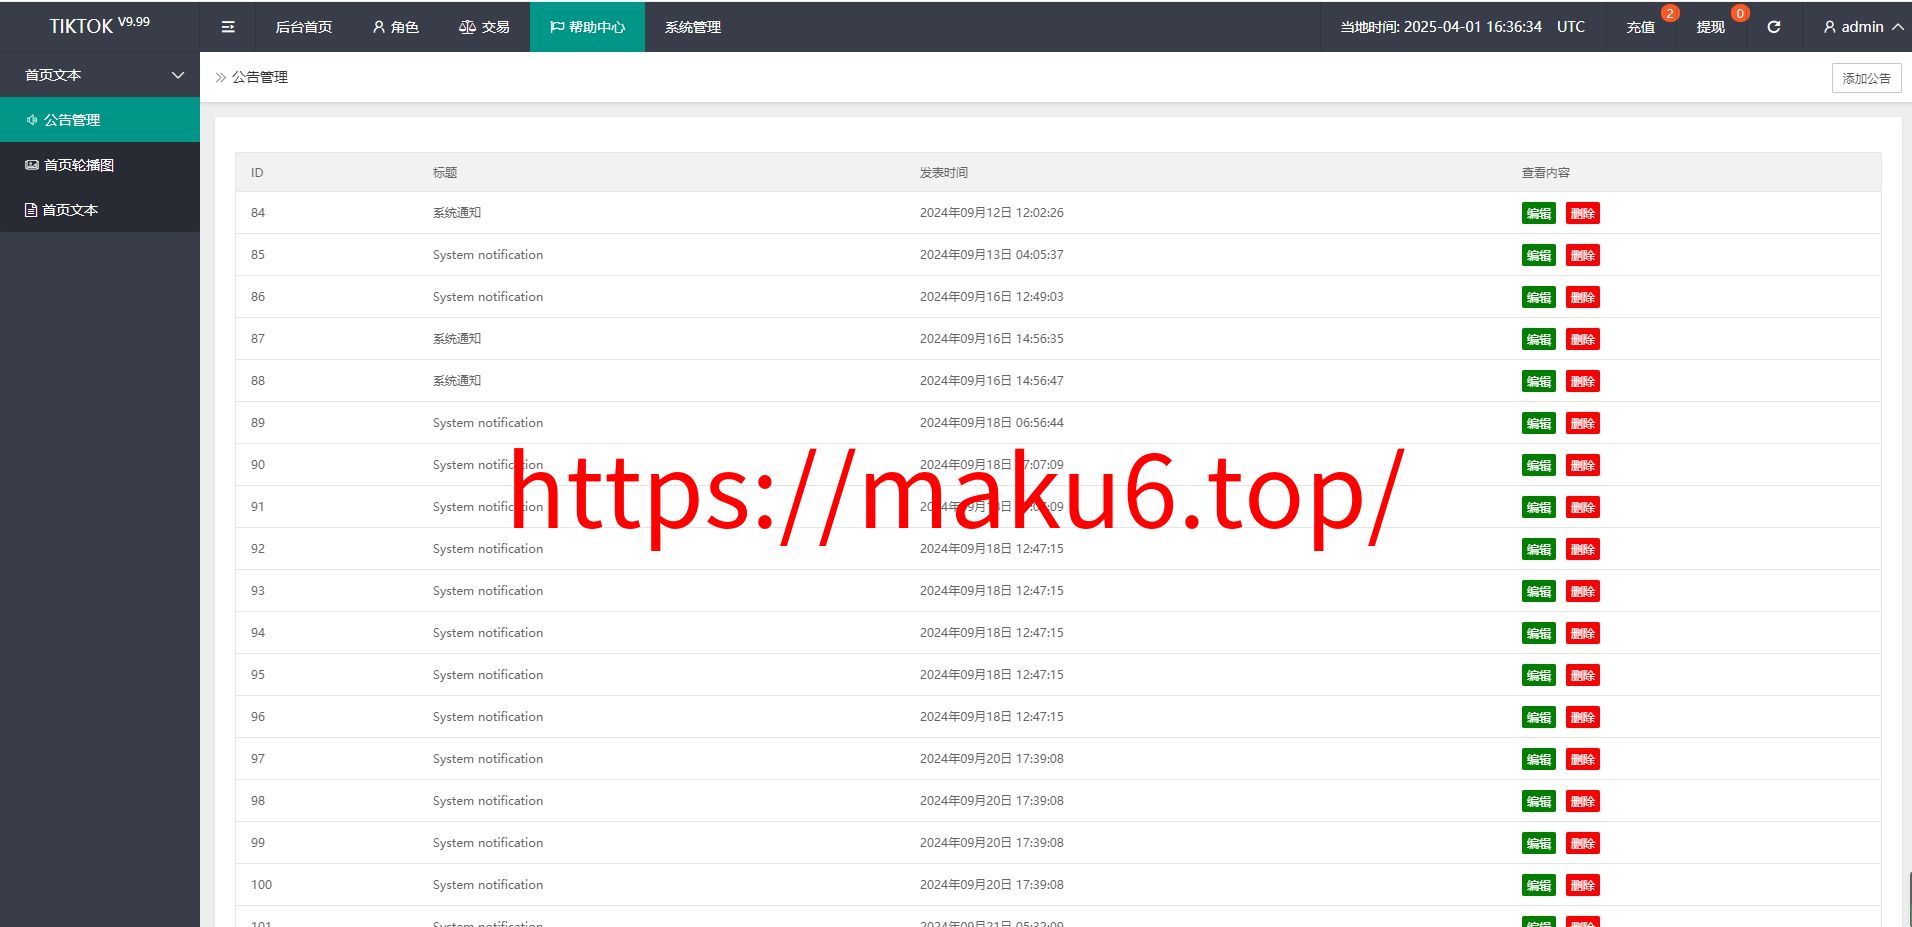Click the 公告管理 breadcrumb text
Image resolution: width=1912 pixels, height=927 pixels.
pos(260,77)
